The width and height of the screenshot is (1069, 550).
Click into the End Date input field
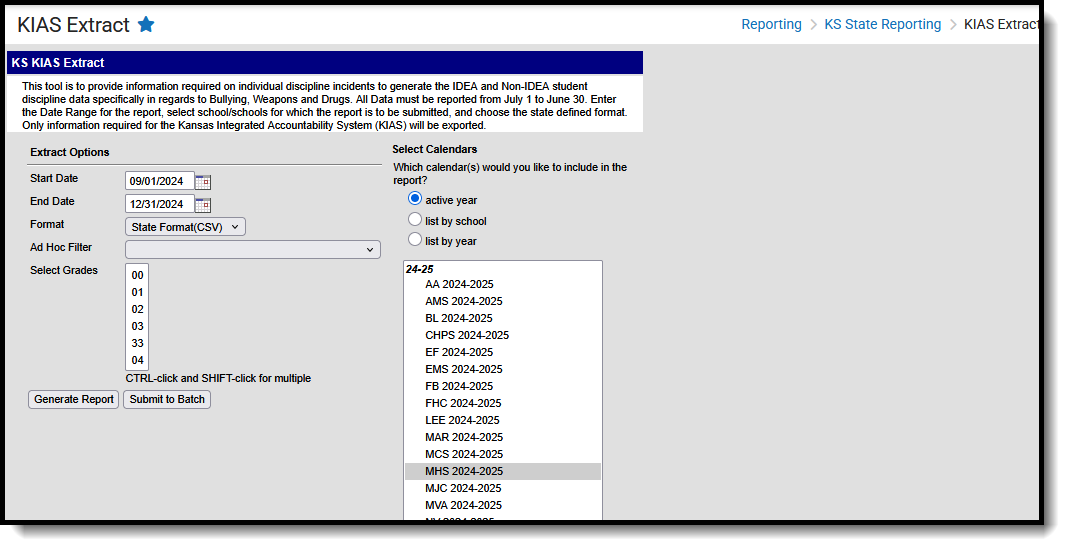point(160,204)
